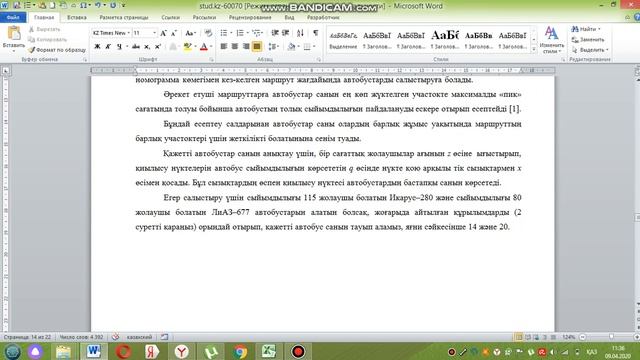Toggle italic (К) formatting
640x360 pixels.
108,47
